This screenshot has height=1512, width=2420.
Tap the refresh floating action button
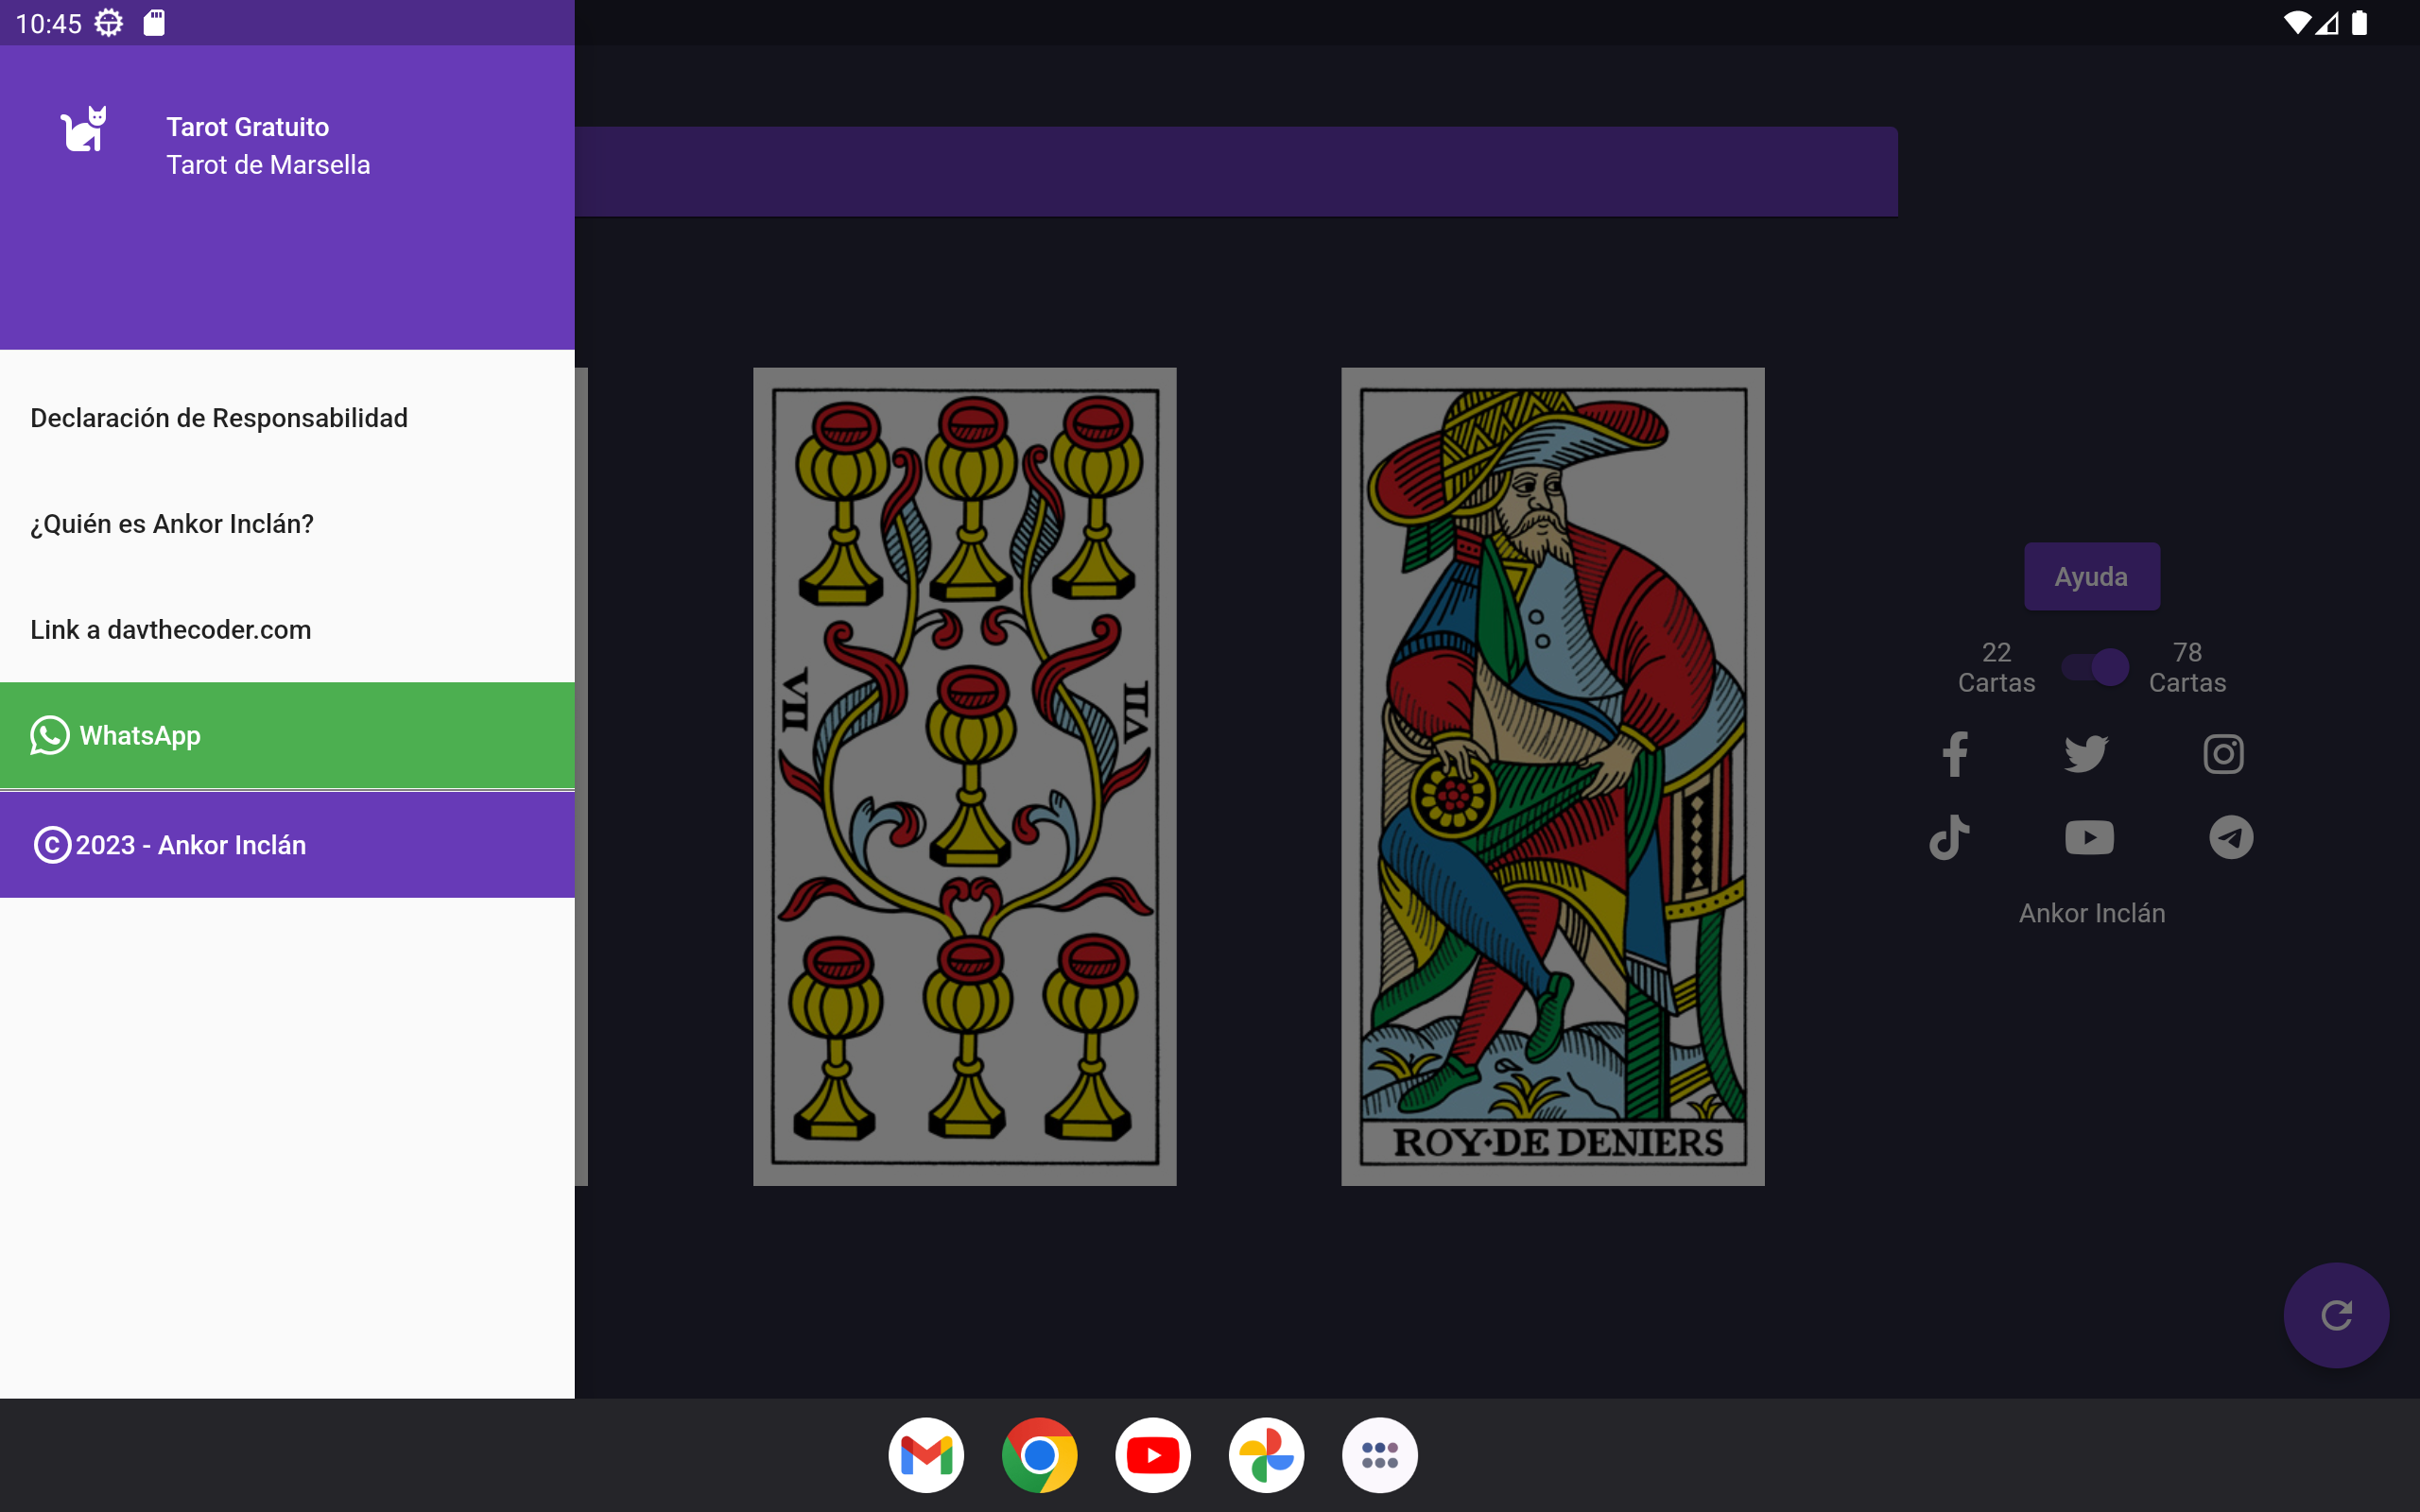[2336, 1315]
